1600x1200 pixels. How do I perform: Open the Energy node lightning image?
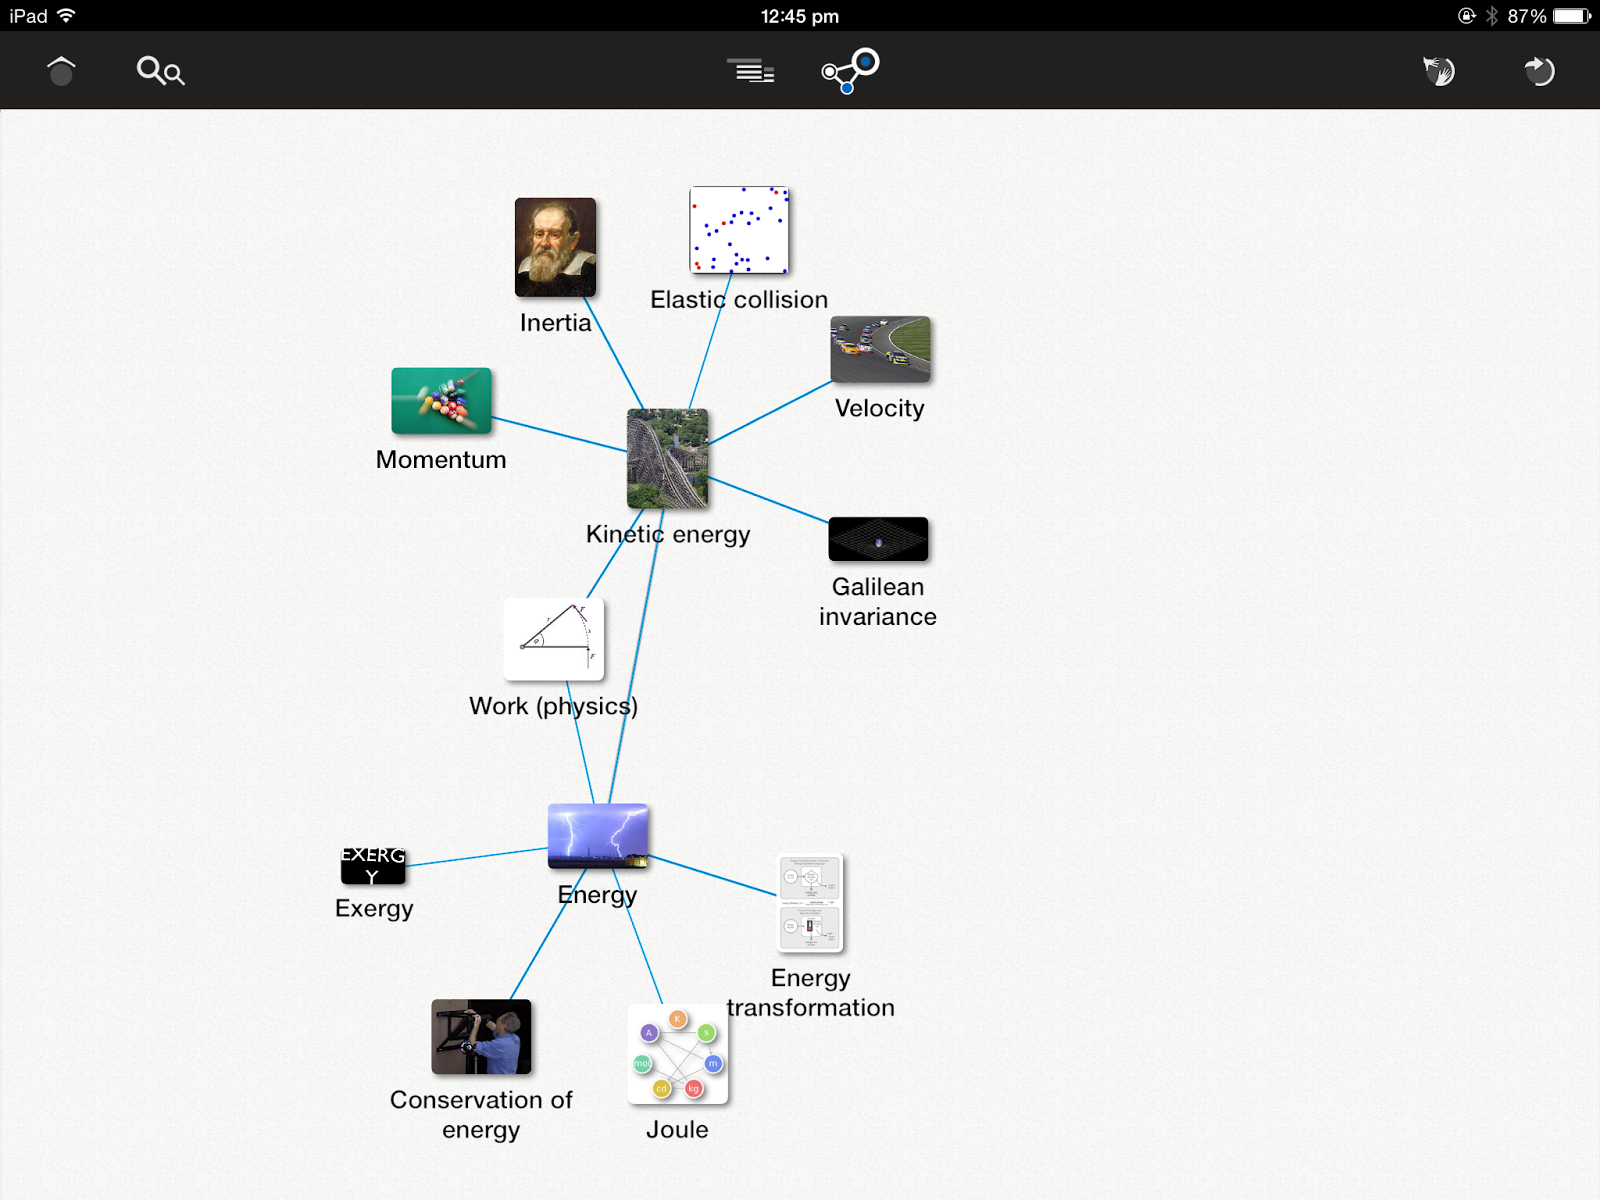(597, 836)
